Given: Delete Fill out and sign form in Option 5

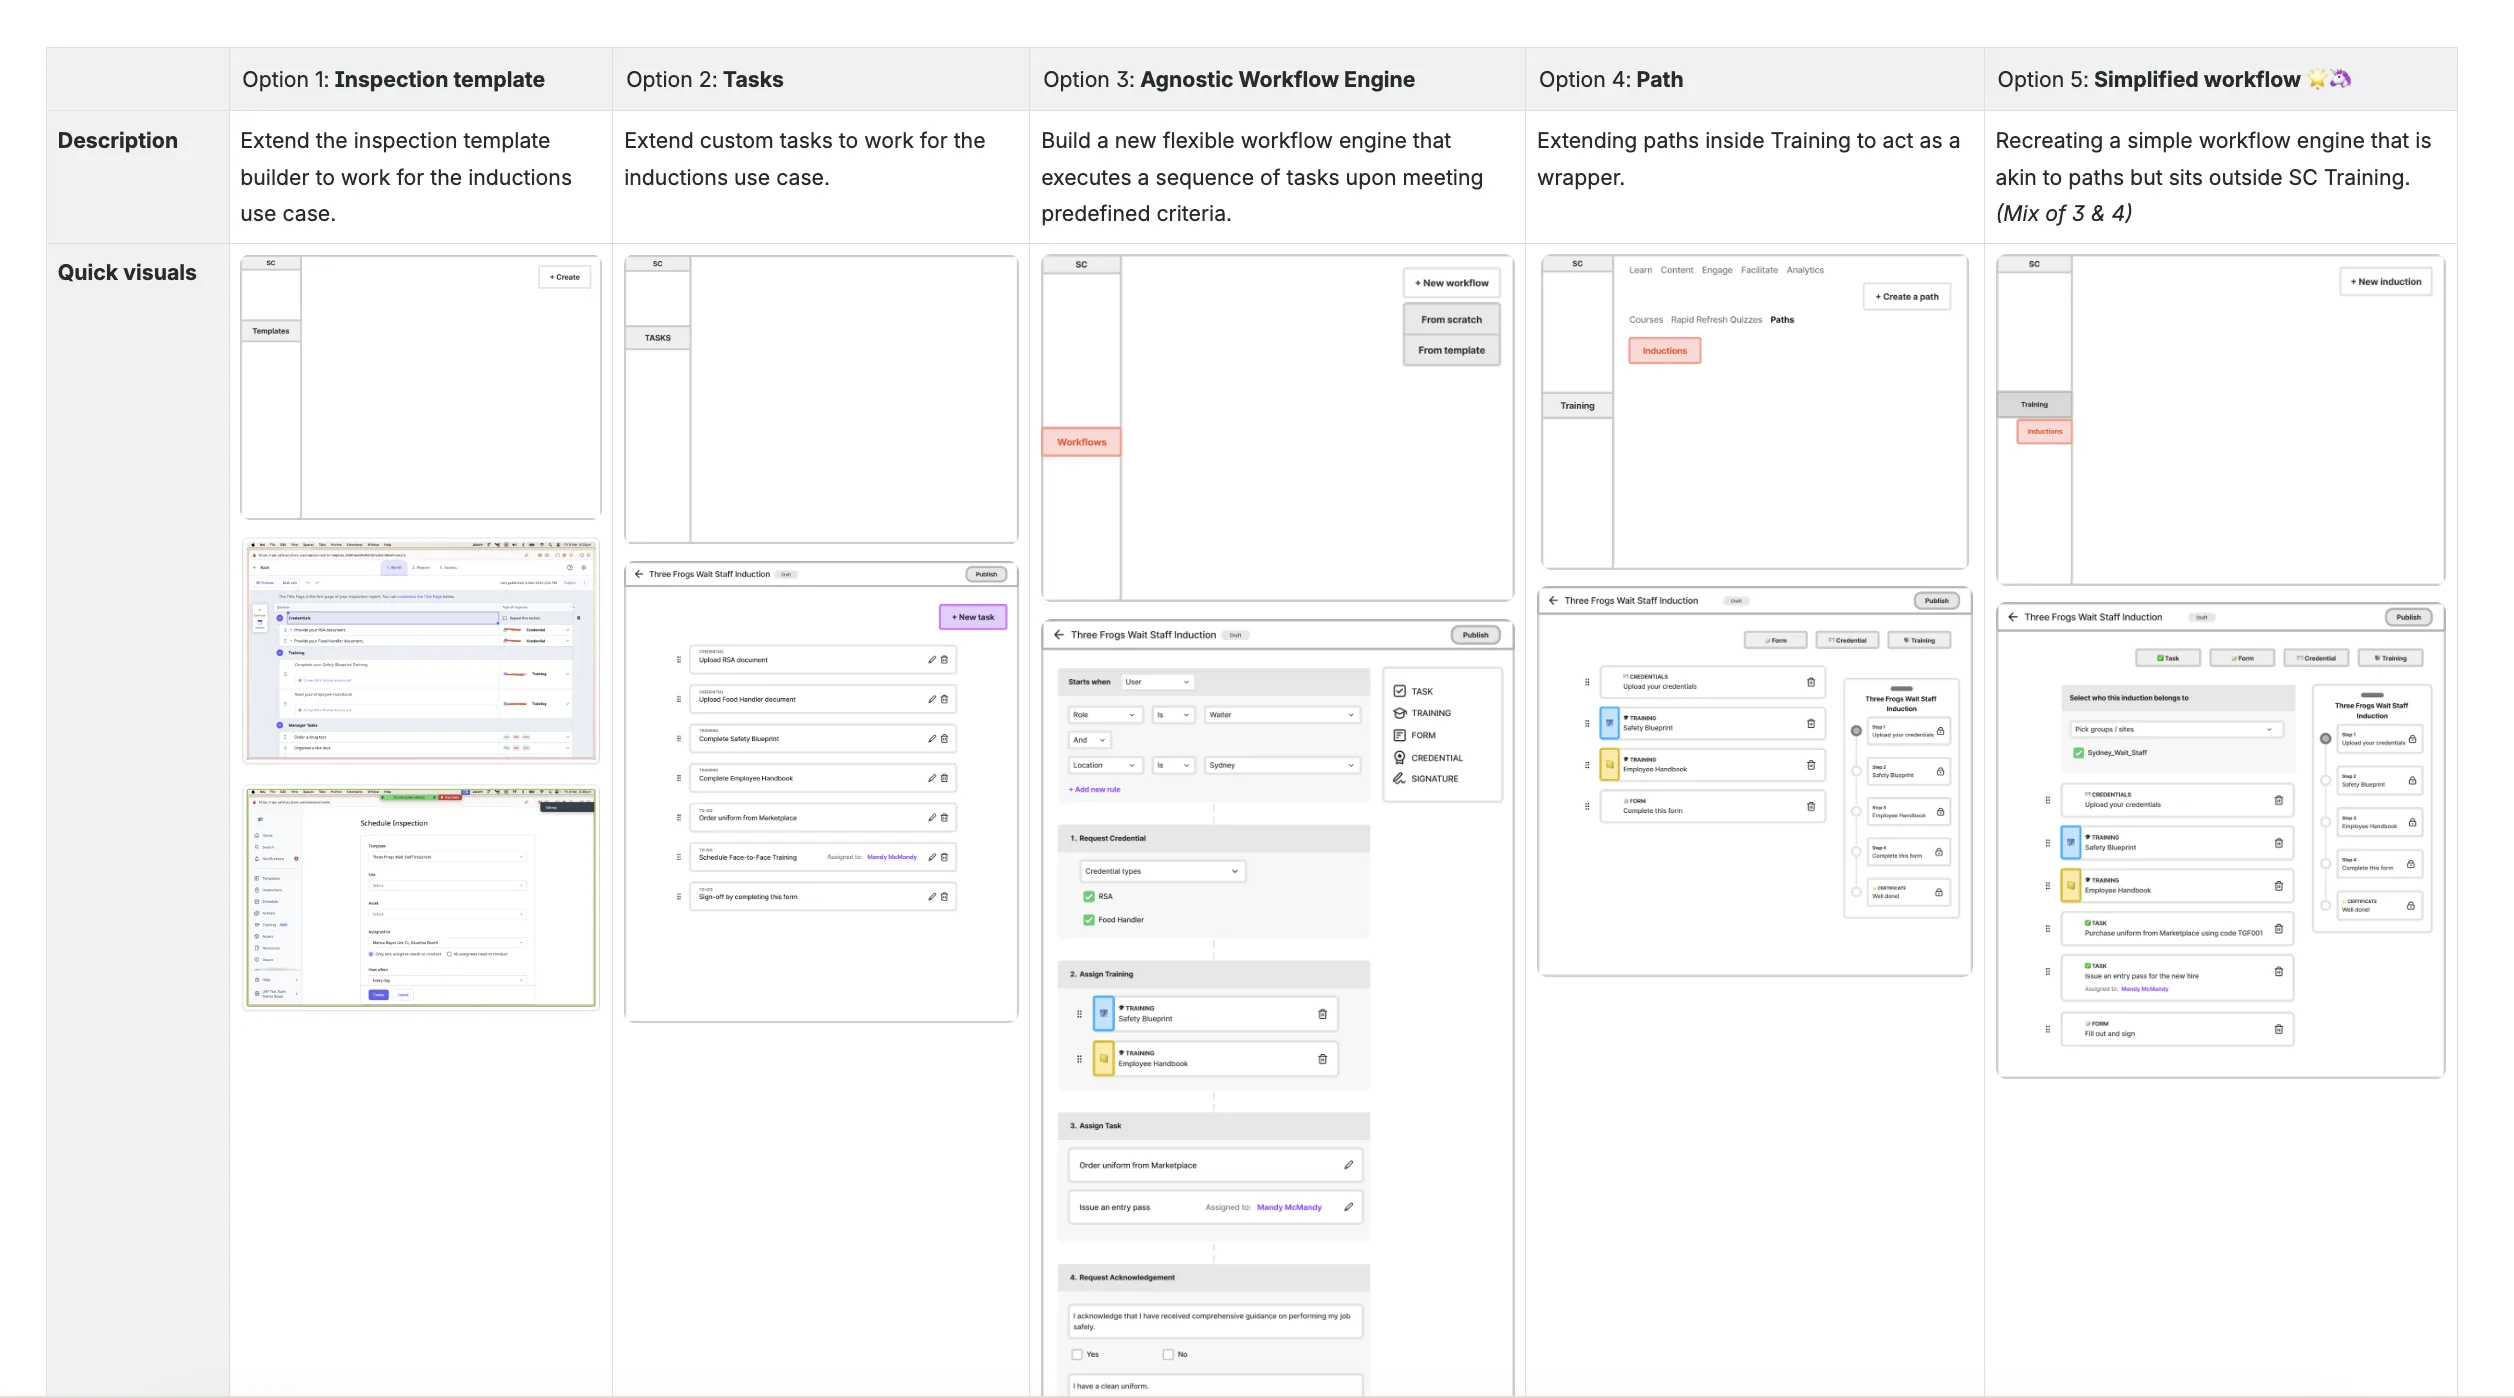Looking at the screenshot, I should click(x=2279, y=1030).
